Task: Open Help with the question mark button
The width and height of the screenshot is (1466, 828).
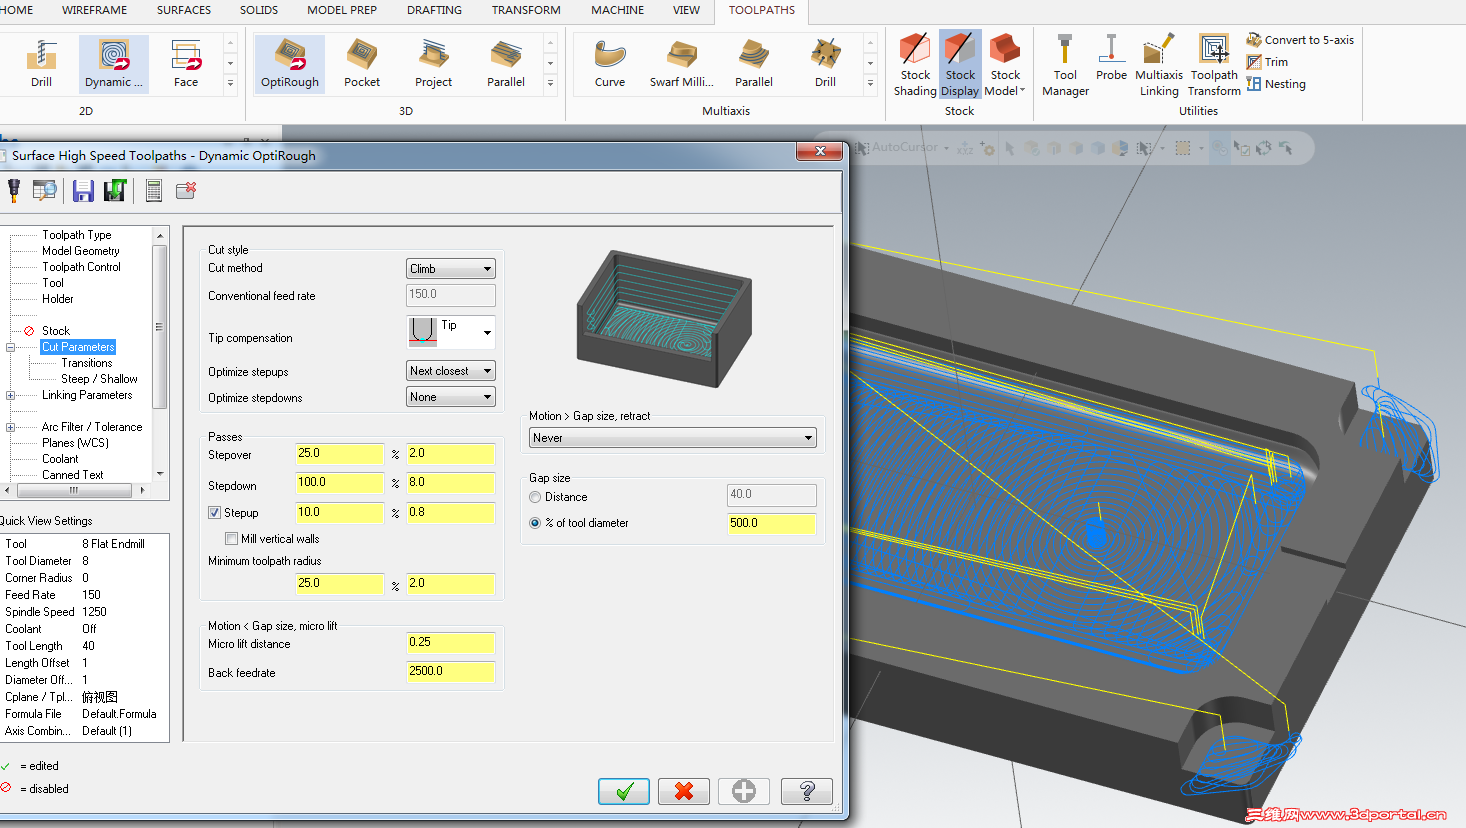Action: tap(807, 792)
